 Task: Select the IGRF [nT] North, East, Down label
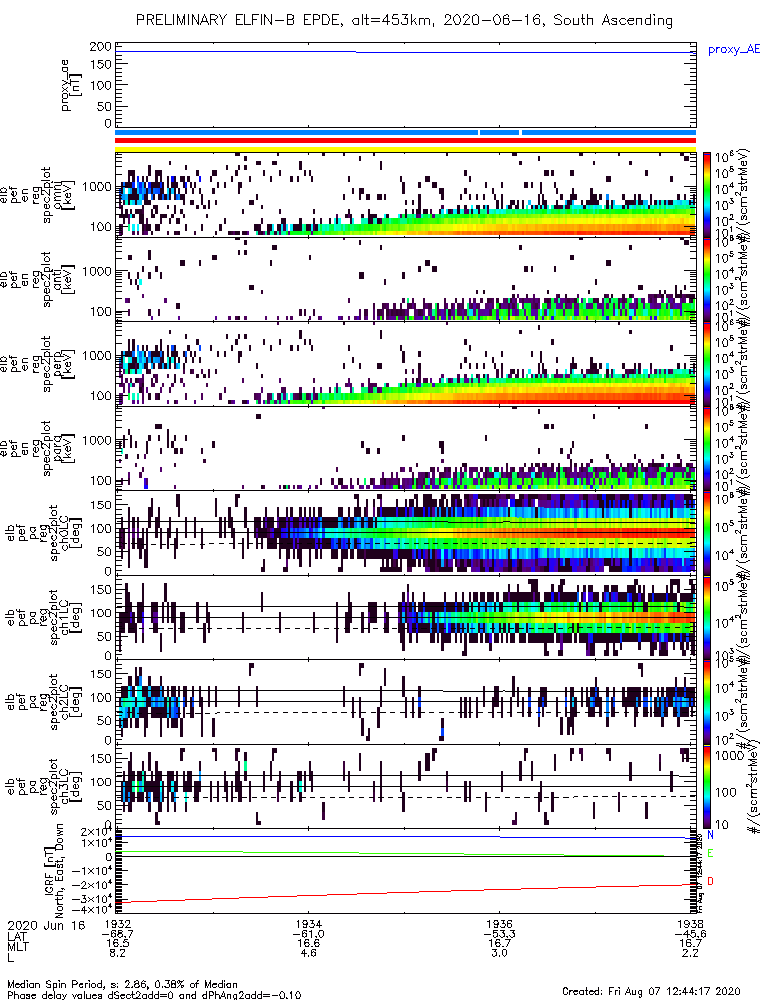(54, 871)
